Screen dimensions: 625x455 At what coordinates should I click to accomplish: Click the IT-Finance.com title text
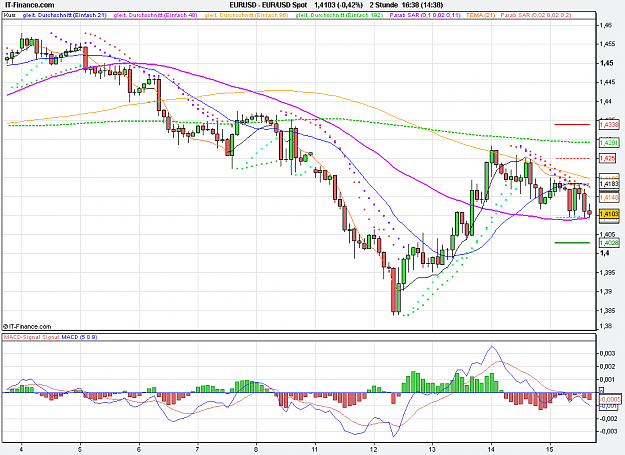[28, 5]
